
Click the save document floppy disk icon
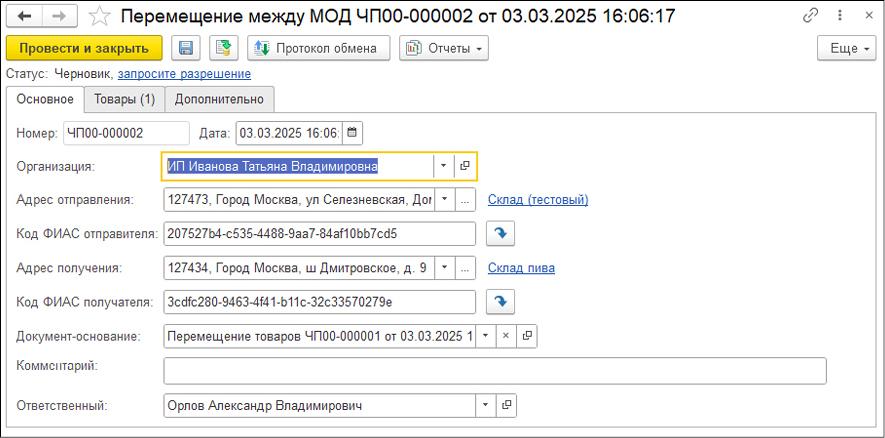[185, 48]
